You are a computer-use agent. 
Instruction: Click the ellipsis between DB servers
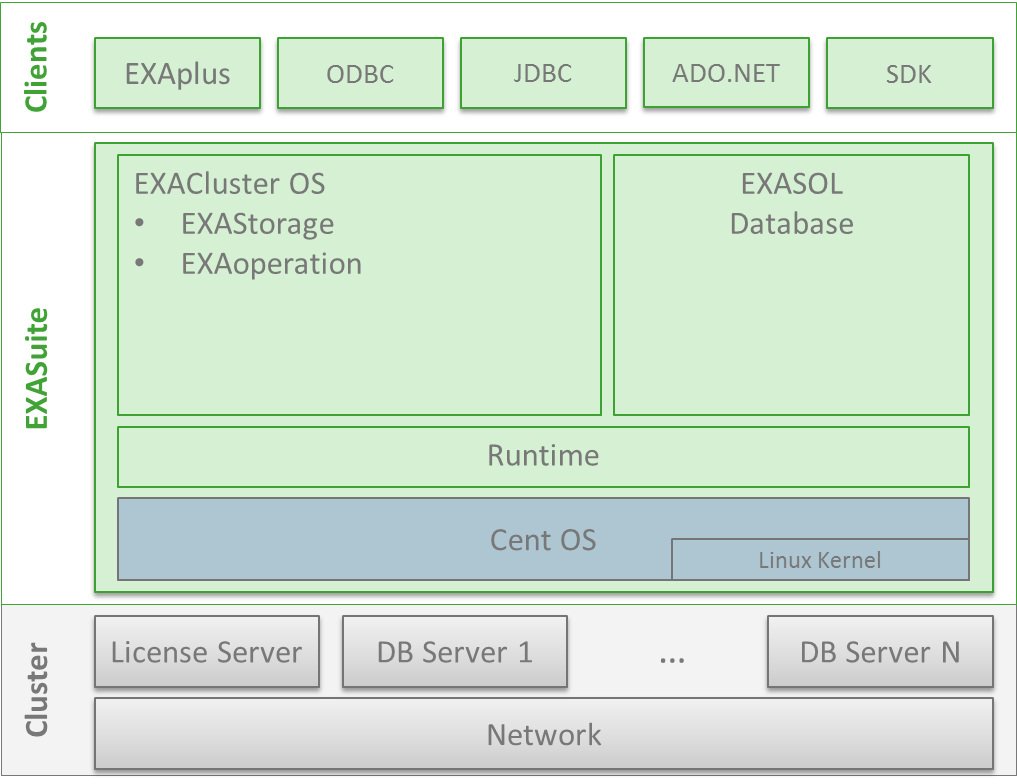(x=672, y=657)
